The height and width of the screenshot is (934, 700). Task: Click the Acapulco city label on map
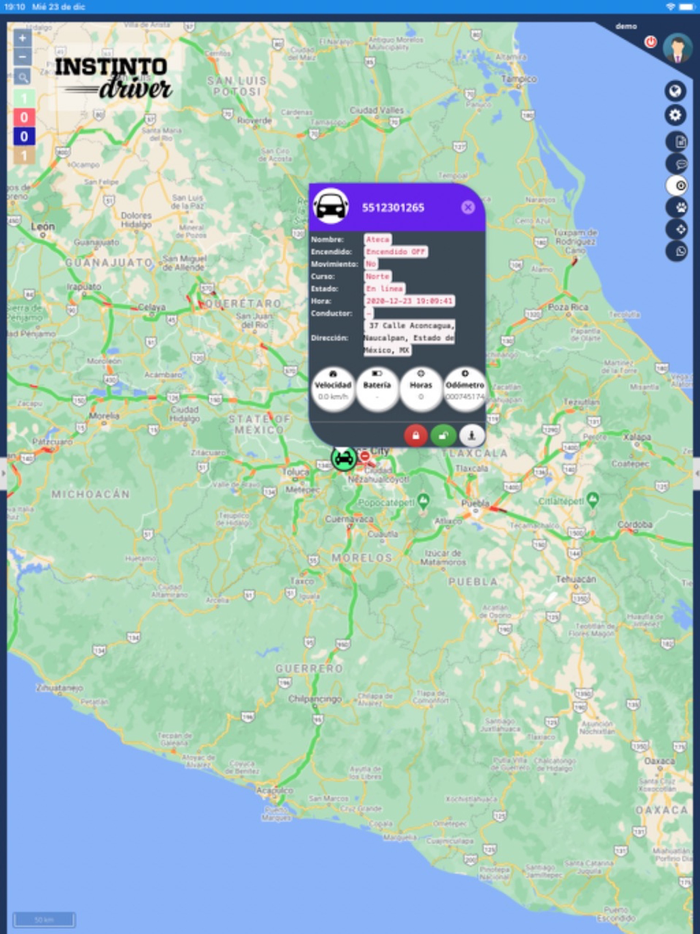(x=275, y=790)
